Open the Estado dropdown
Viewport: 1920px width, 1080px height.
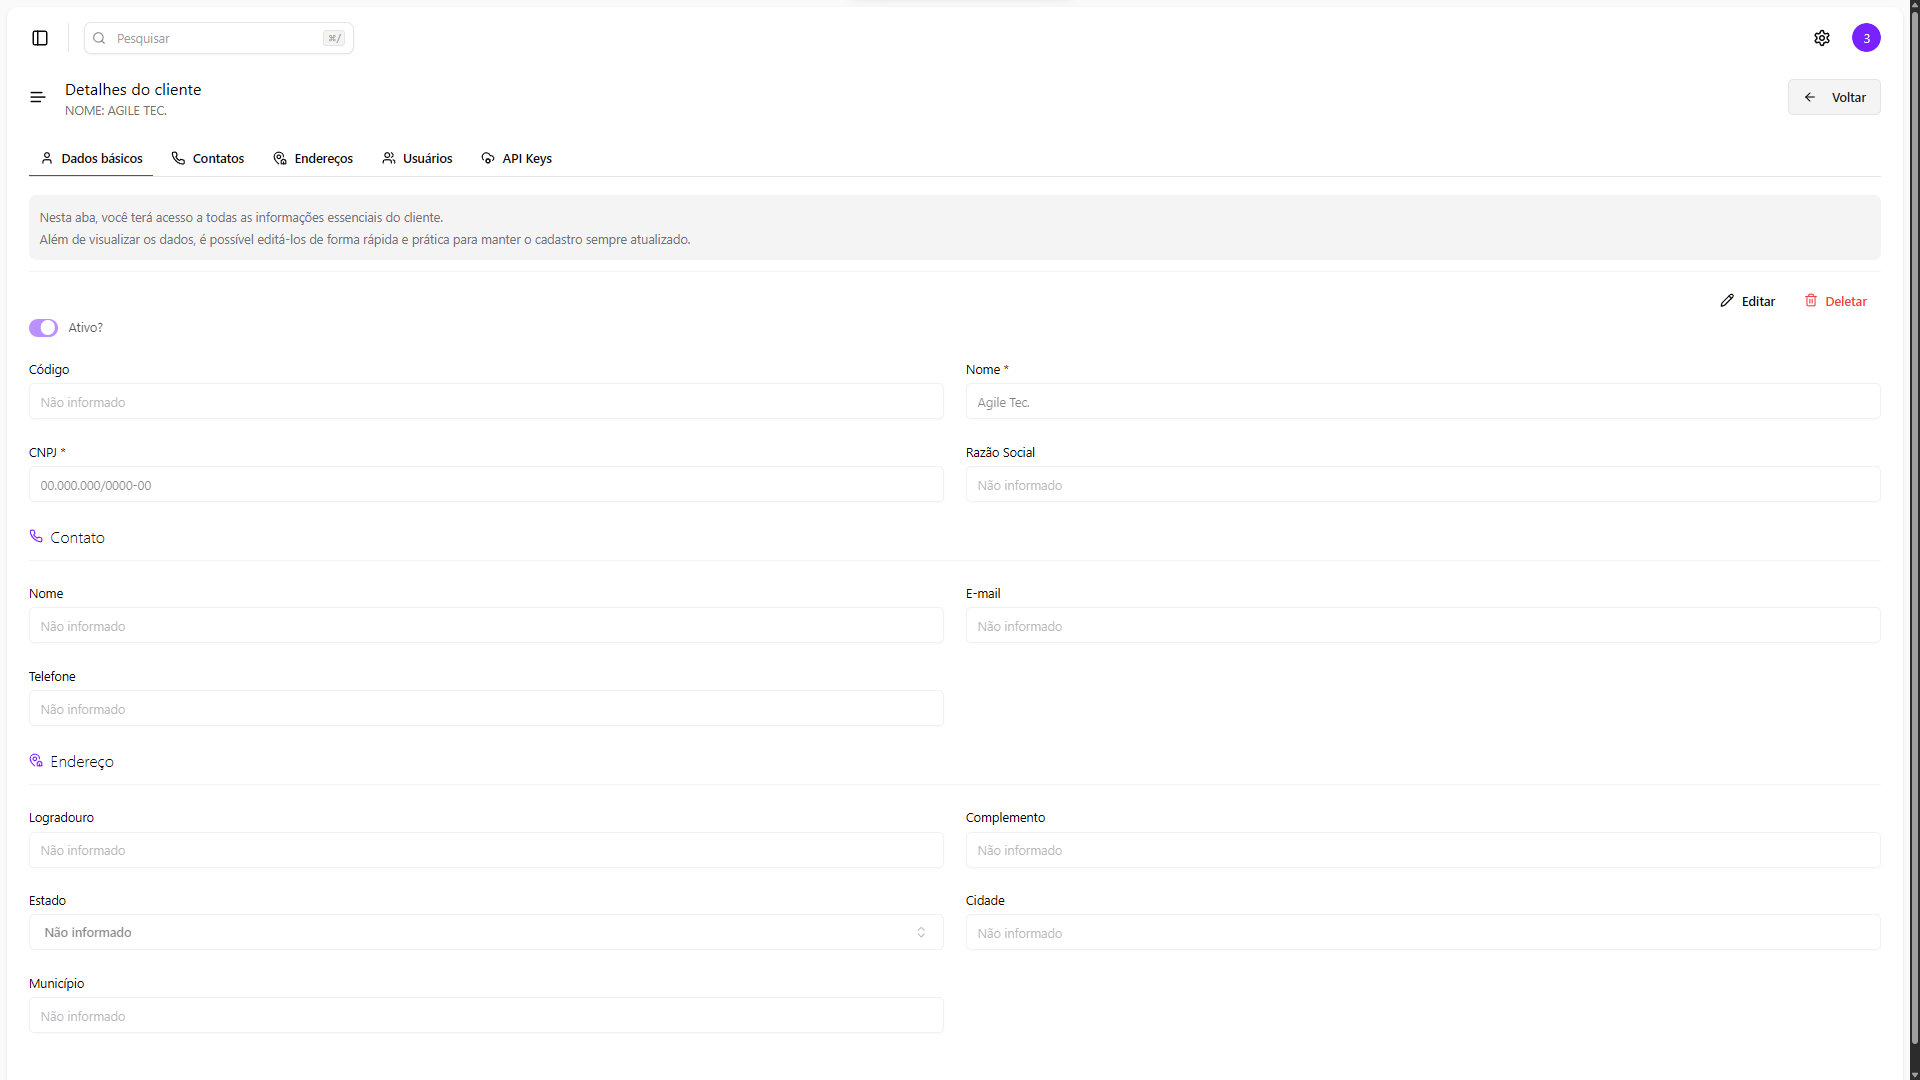[485, 932]
